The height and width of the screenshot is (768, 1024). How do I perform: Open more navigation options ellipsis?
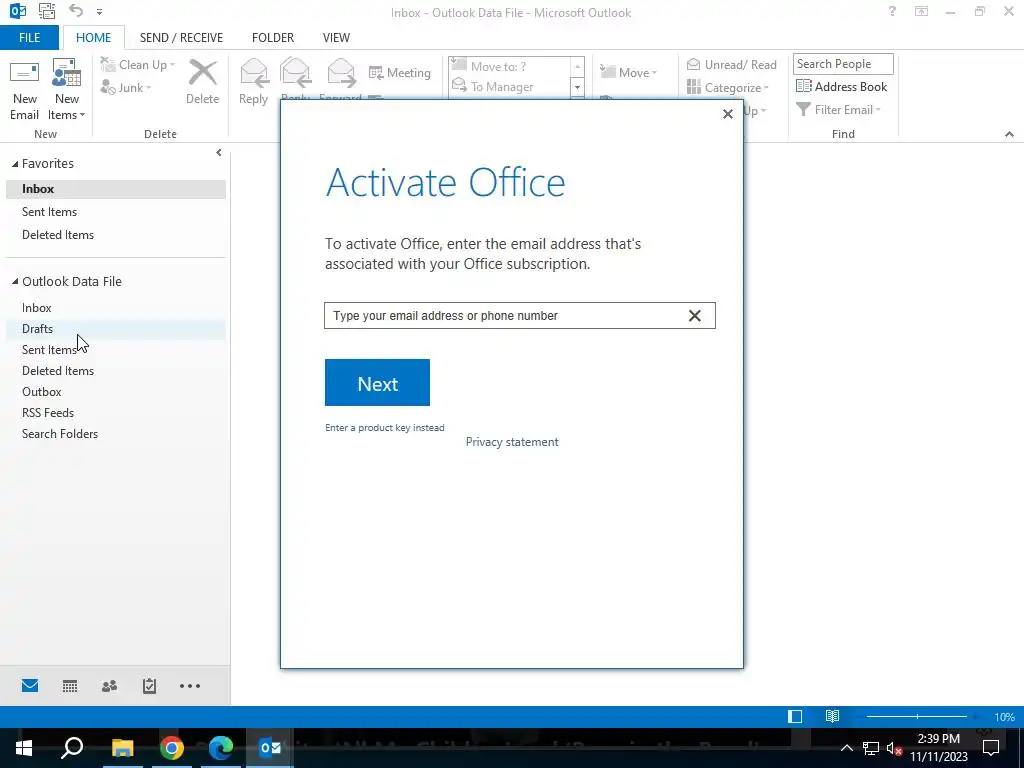point(190,686)
